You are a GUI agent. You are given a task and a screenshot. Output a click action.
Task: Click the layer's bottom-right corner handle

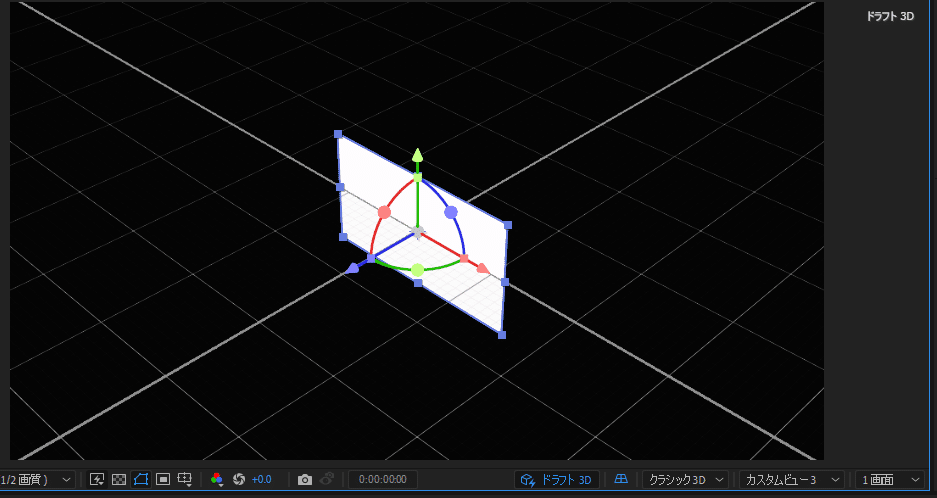coord(502,335)
